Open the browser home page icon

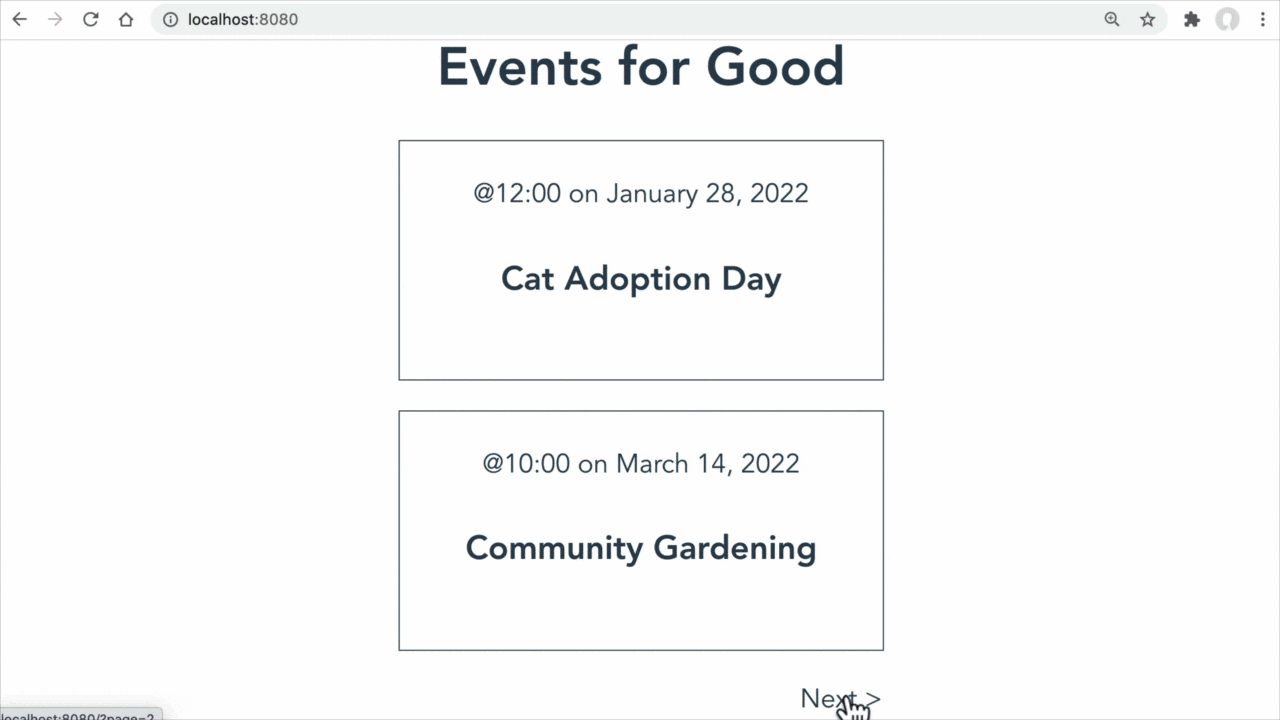point(126,19)
